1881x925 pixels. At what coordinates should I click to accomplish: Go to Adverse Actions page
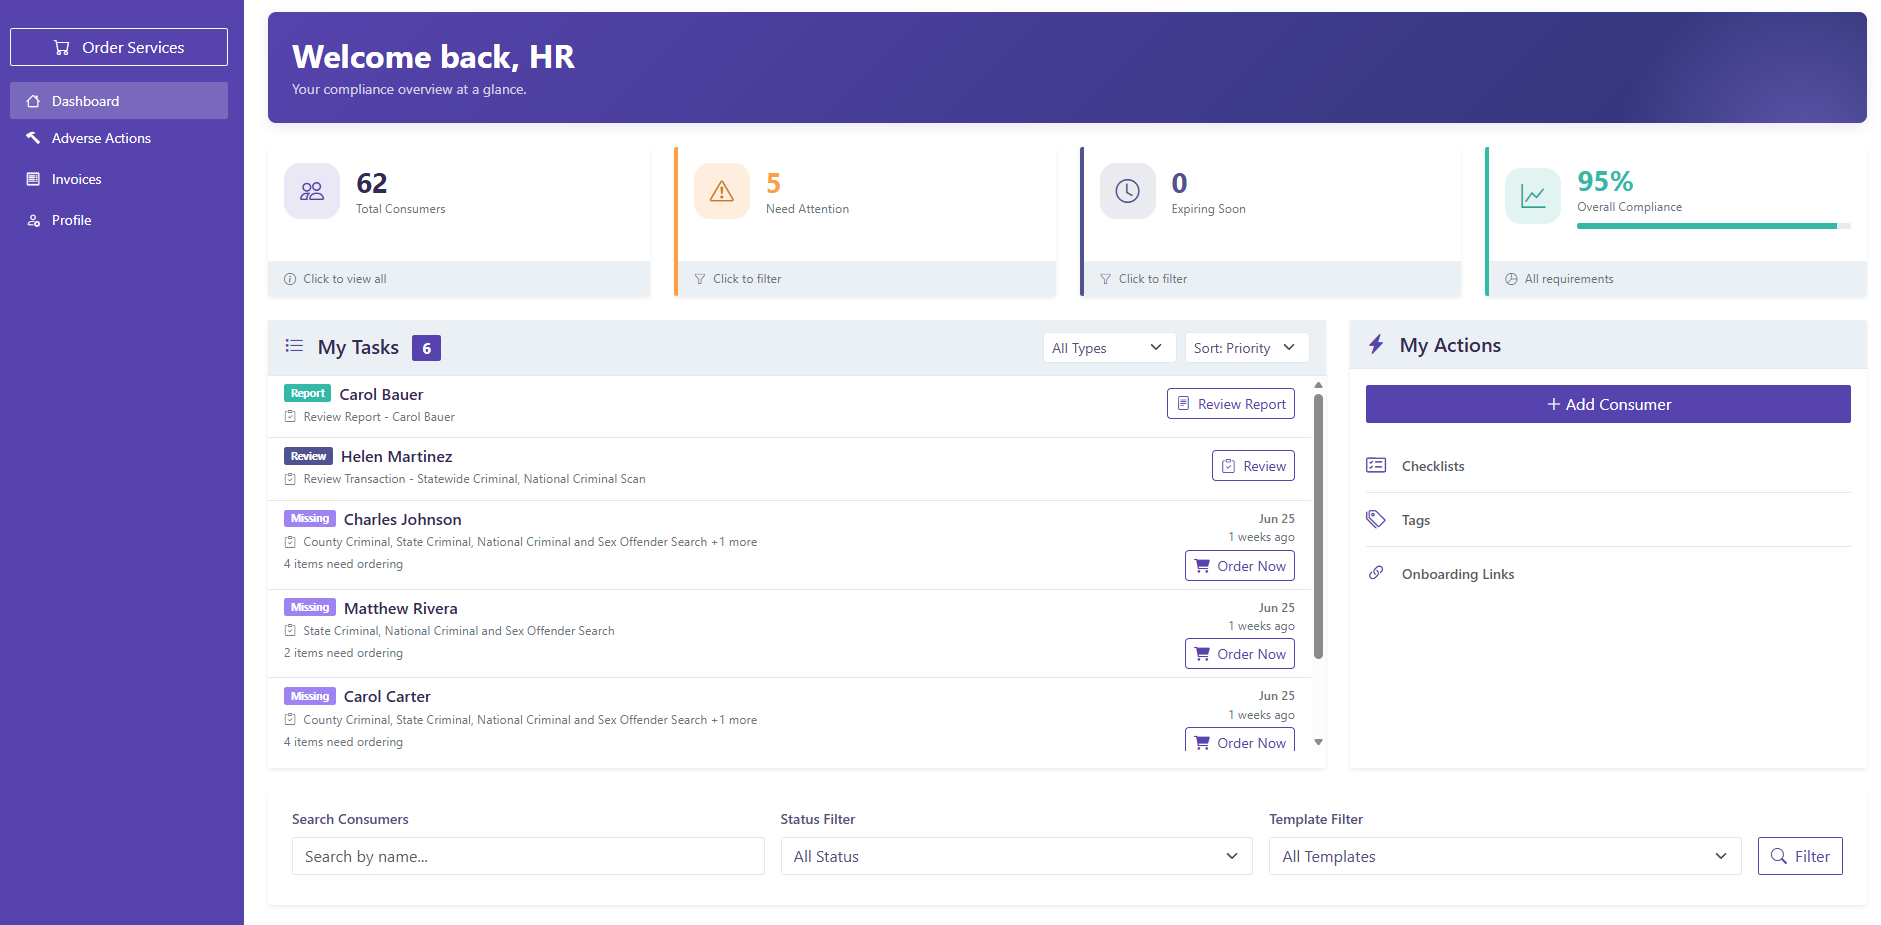coord(119,138)
